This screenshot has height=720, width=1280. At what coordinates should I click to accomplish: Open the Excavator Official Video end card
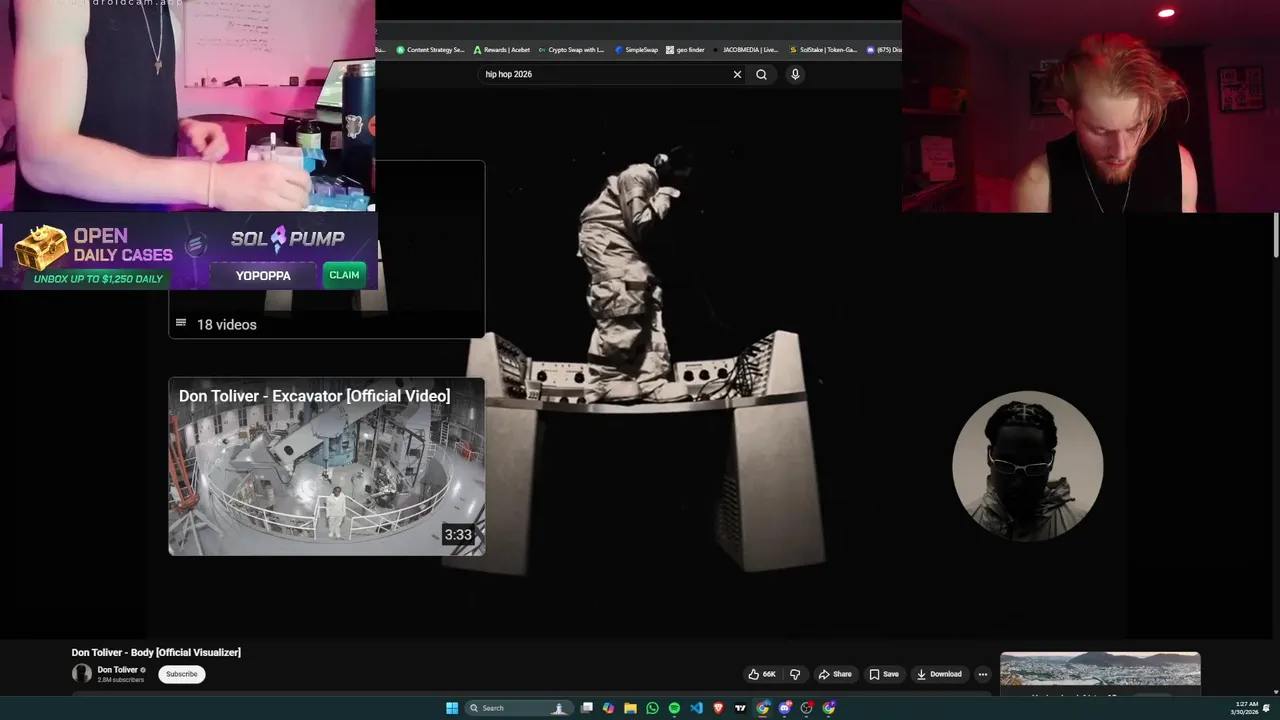click(x=326, y=466)
